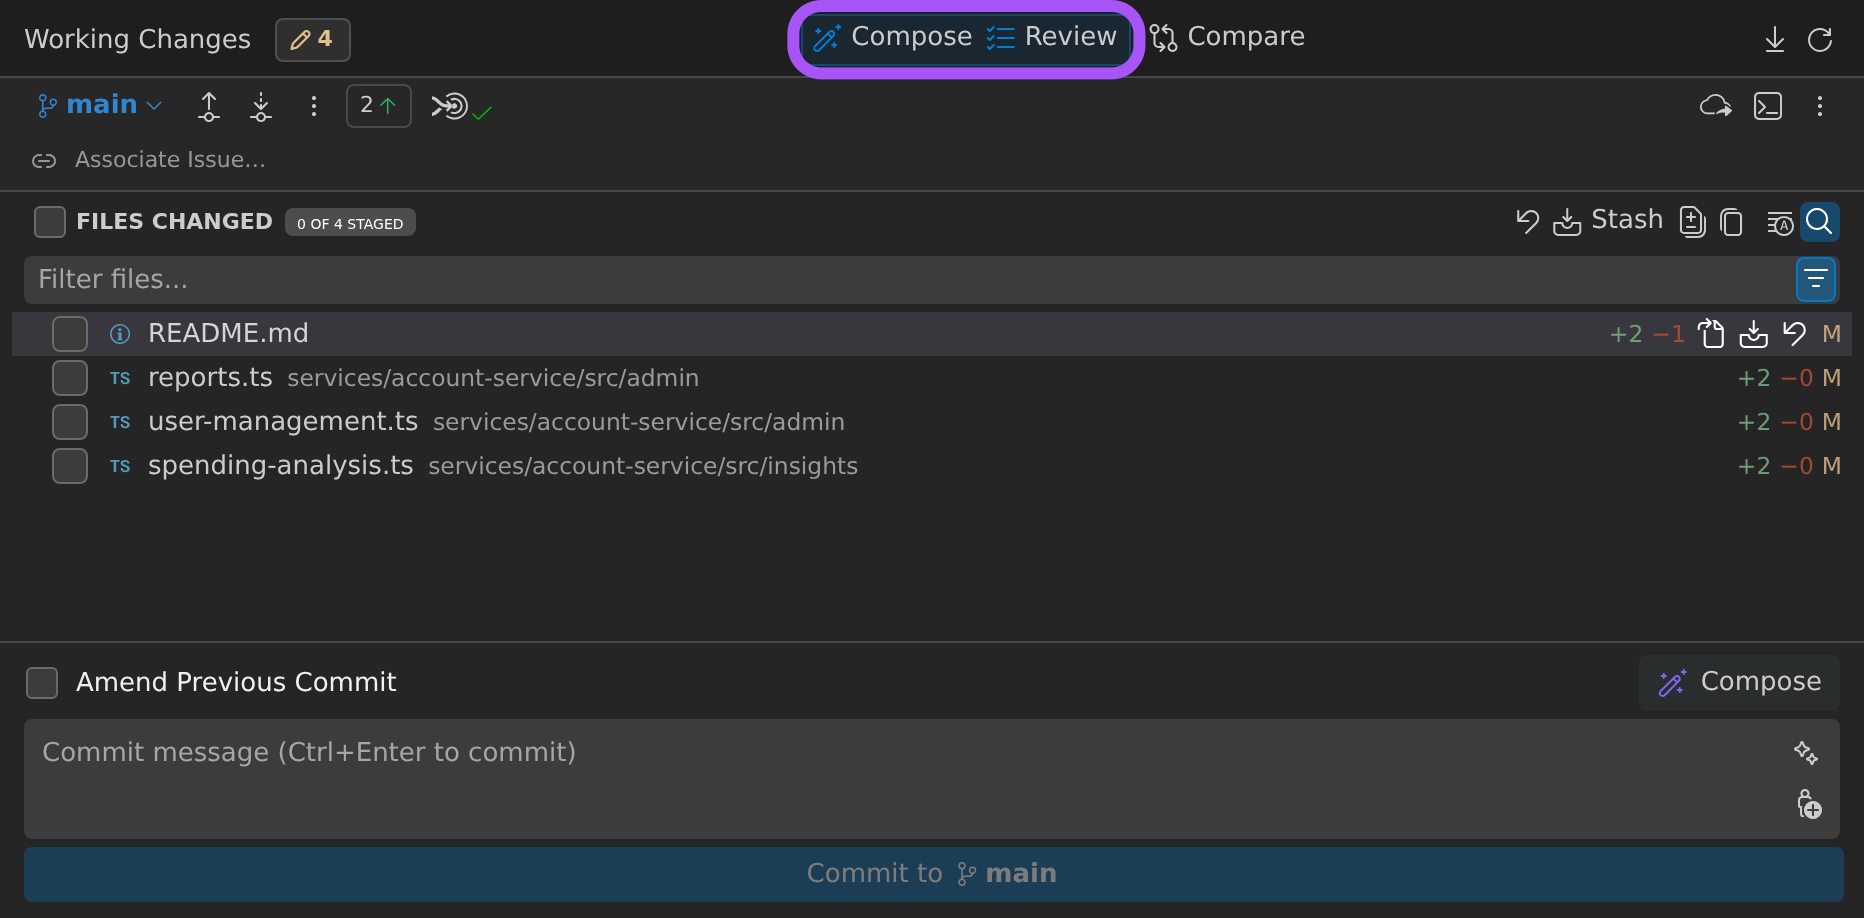Click the Filter files input field
This screenshot has width=1864, height=918.
(x=908, y=280)
